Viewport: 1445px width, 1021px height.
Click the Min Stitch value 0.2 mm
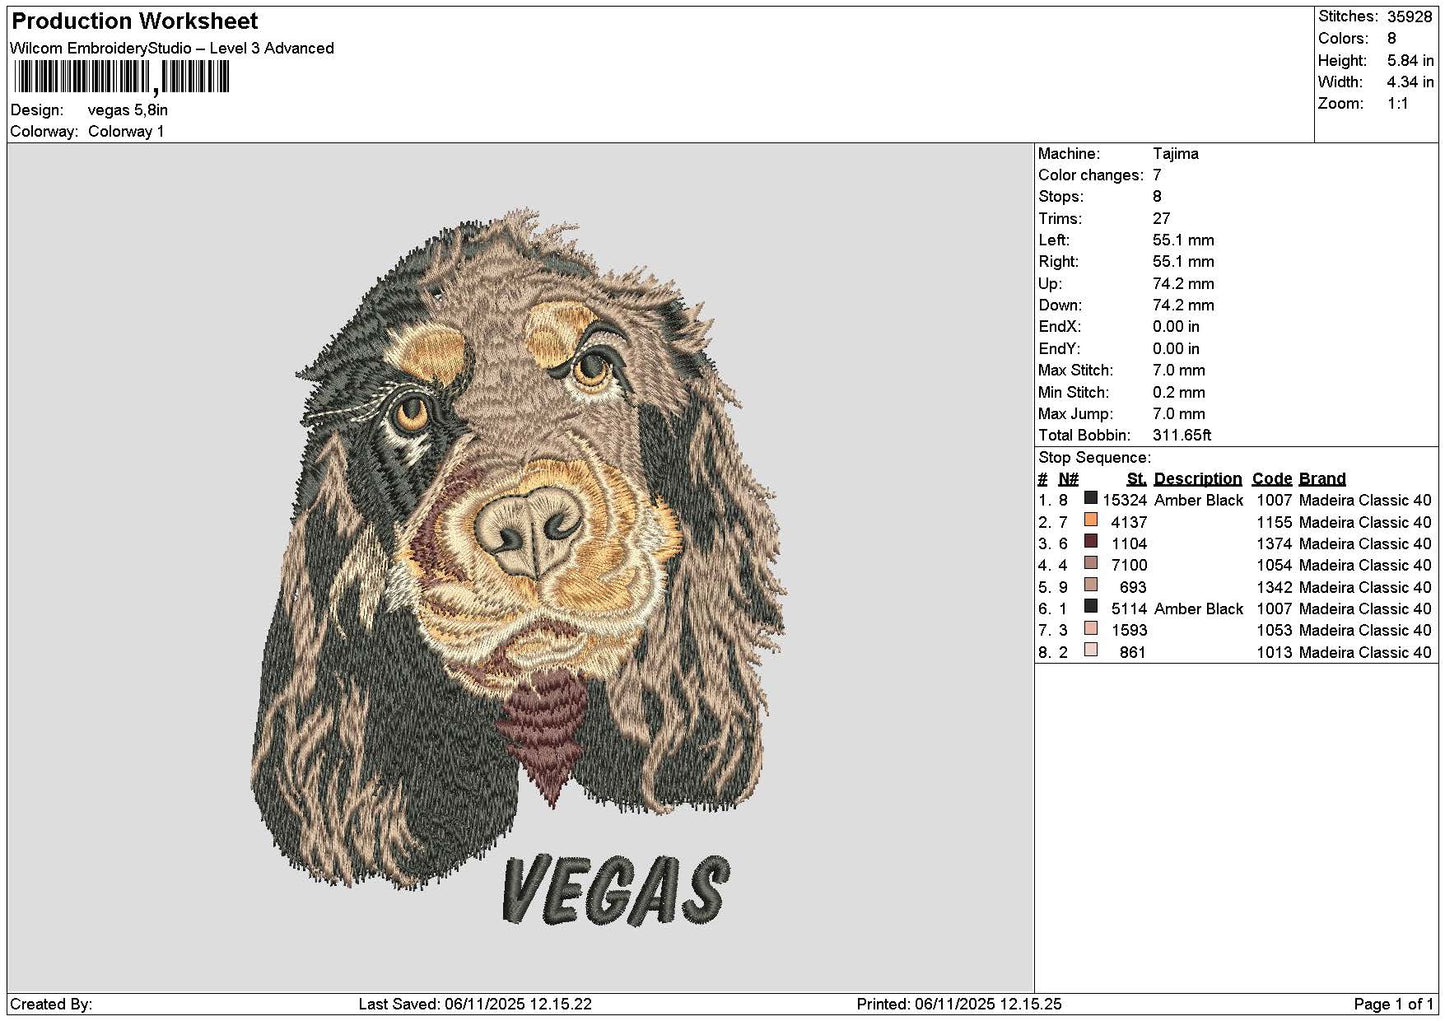[x=1180, y=392]
